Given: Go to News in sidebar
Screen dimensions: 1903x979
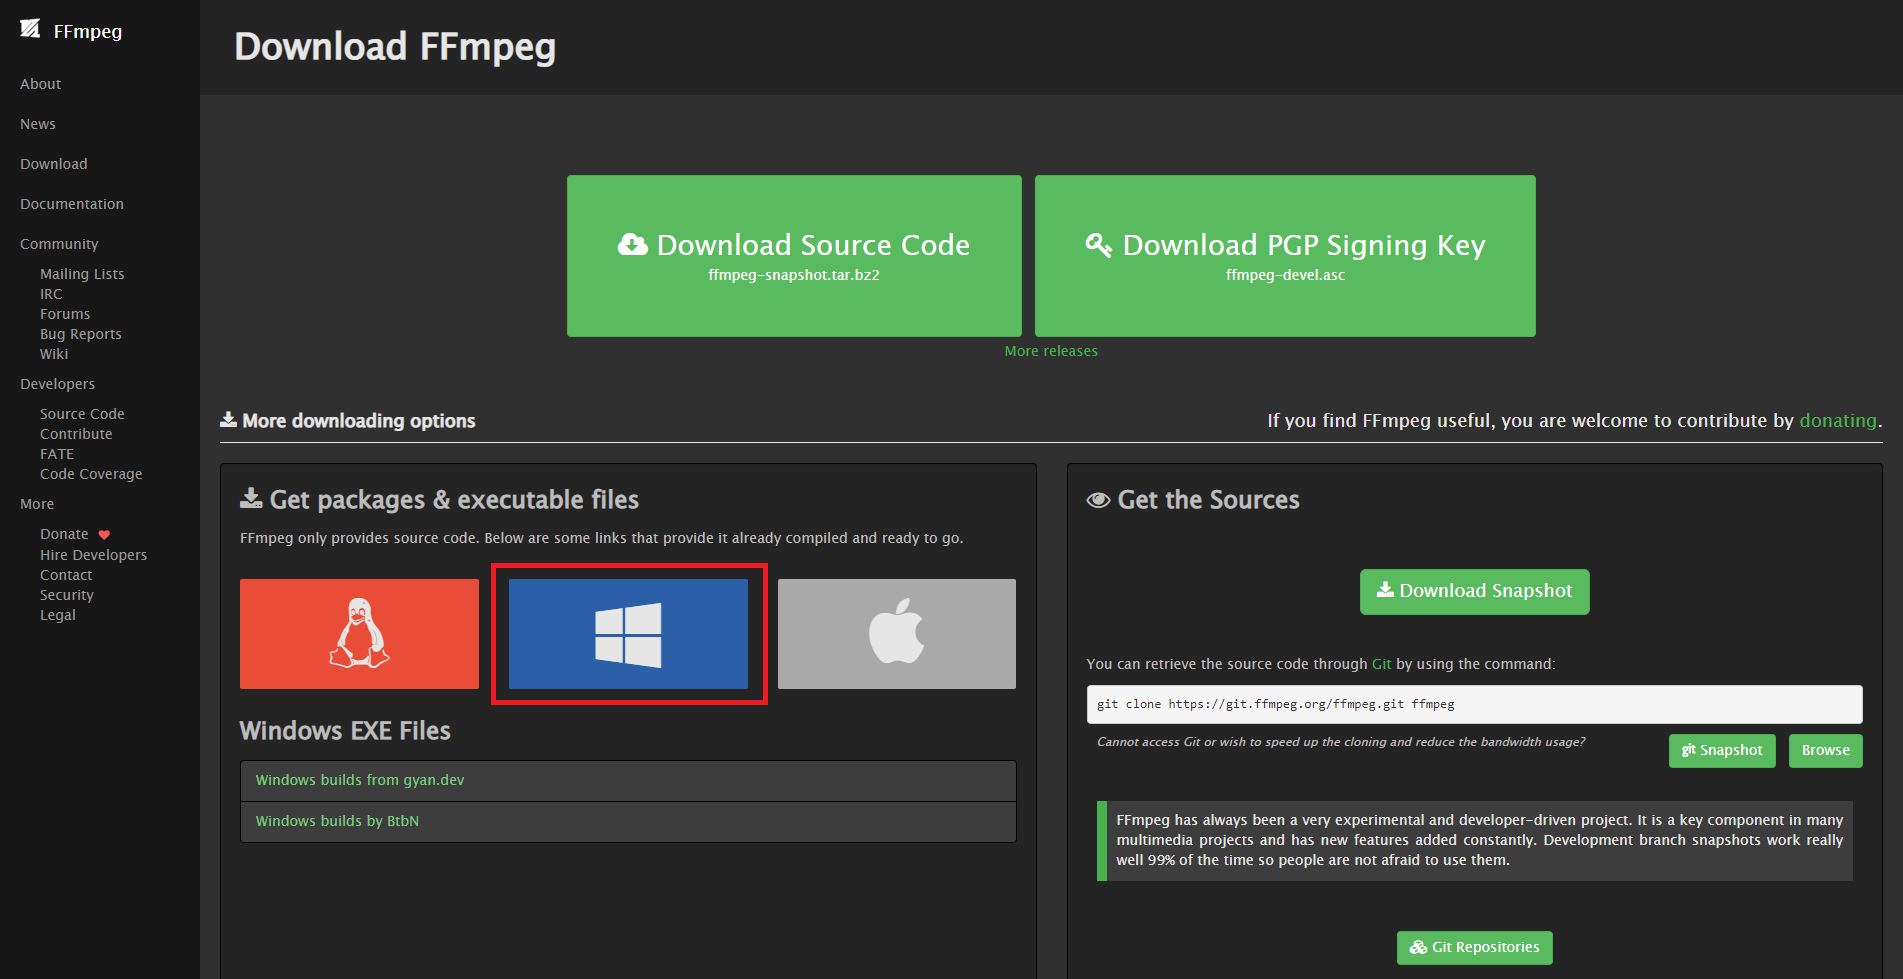Looking at the screenshot, I should tap(38, 124).
